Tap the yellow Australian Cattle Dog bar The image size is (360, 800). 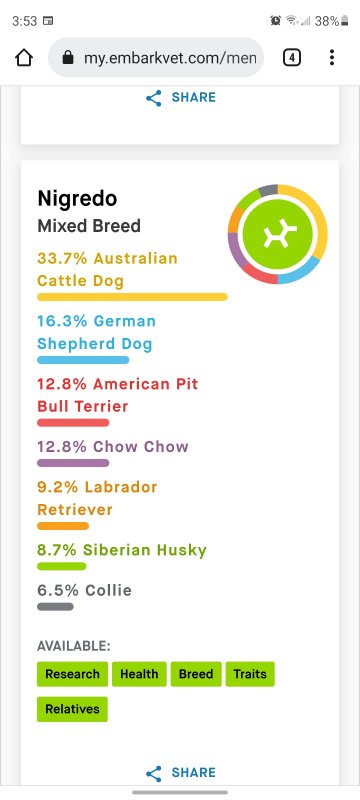[132, 297]
